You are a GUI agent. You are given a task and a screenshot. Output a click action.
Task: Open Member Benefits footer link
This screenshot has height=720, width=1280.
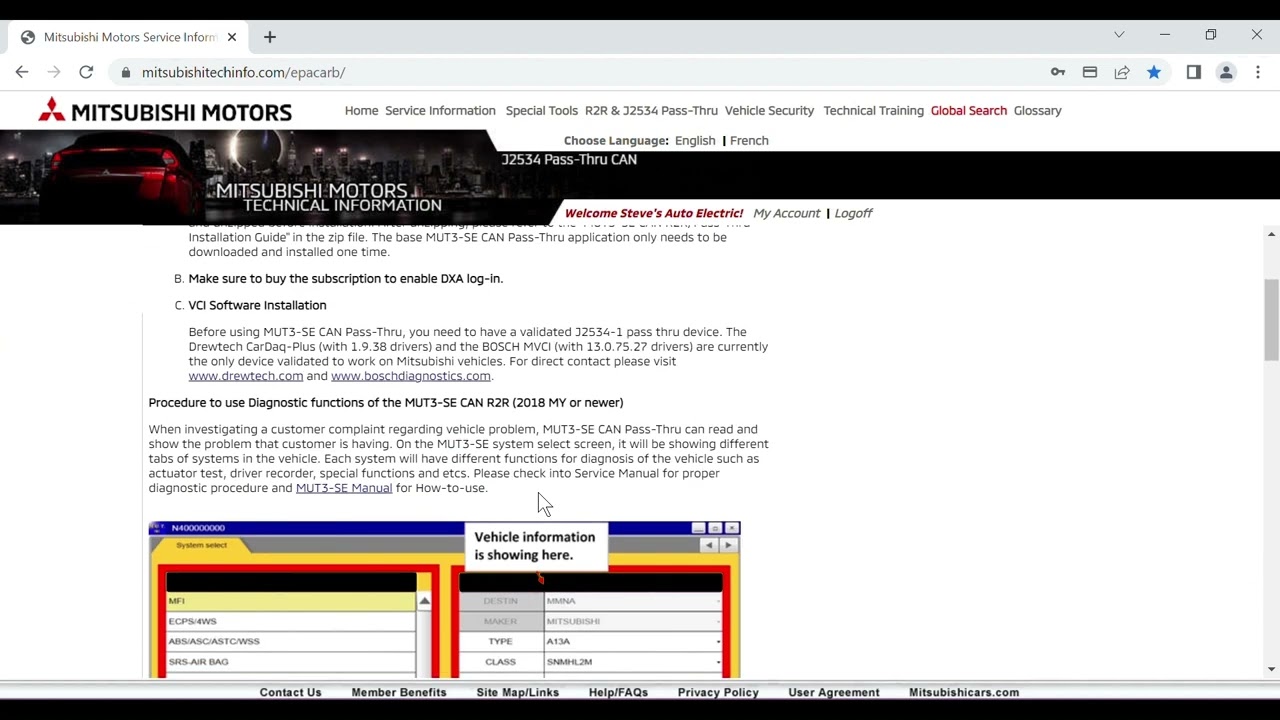pyautogui.click(x=399, y=692)
